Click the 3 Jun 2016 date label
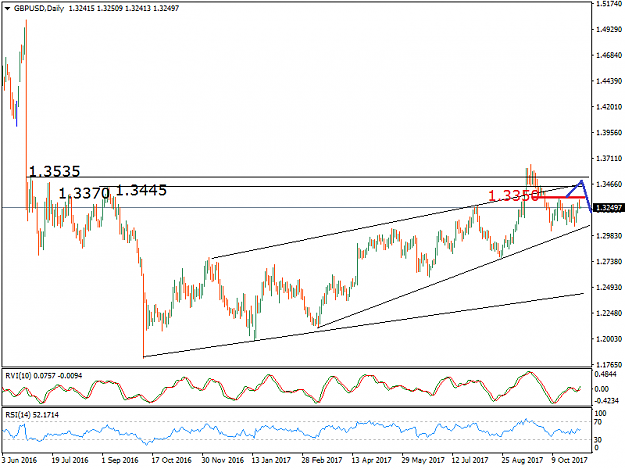Image resolution: width=625 pixels, height=469 pixels. pyautogui.click(x=19, y=460)
